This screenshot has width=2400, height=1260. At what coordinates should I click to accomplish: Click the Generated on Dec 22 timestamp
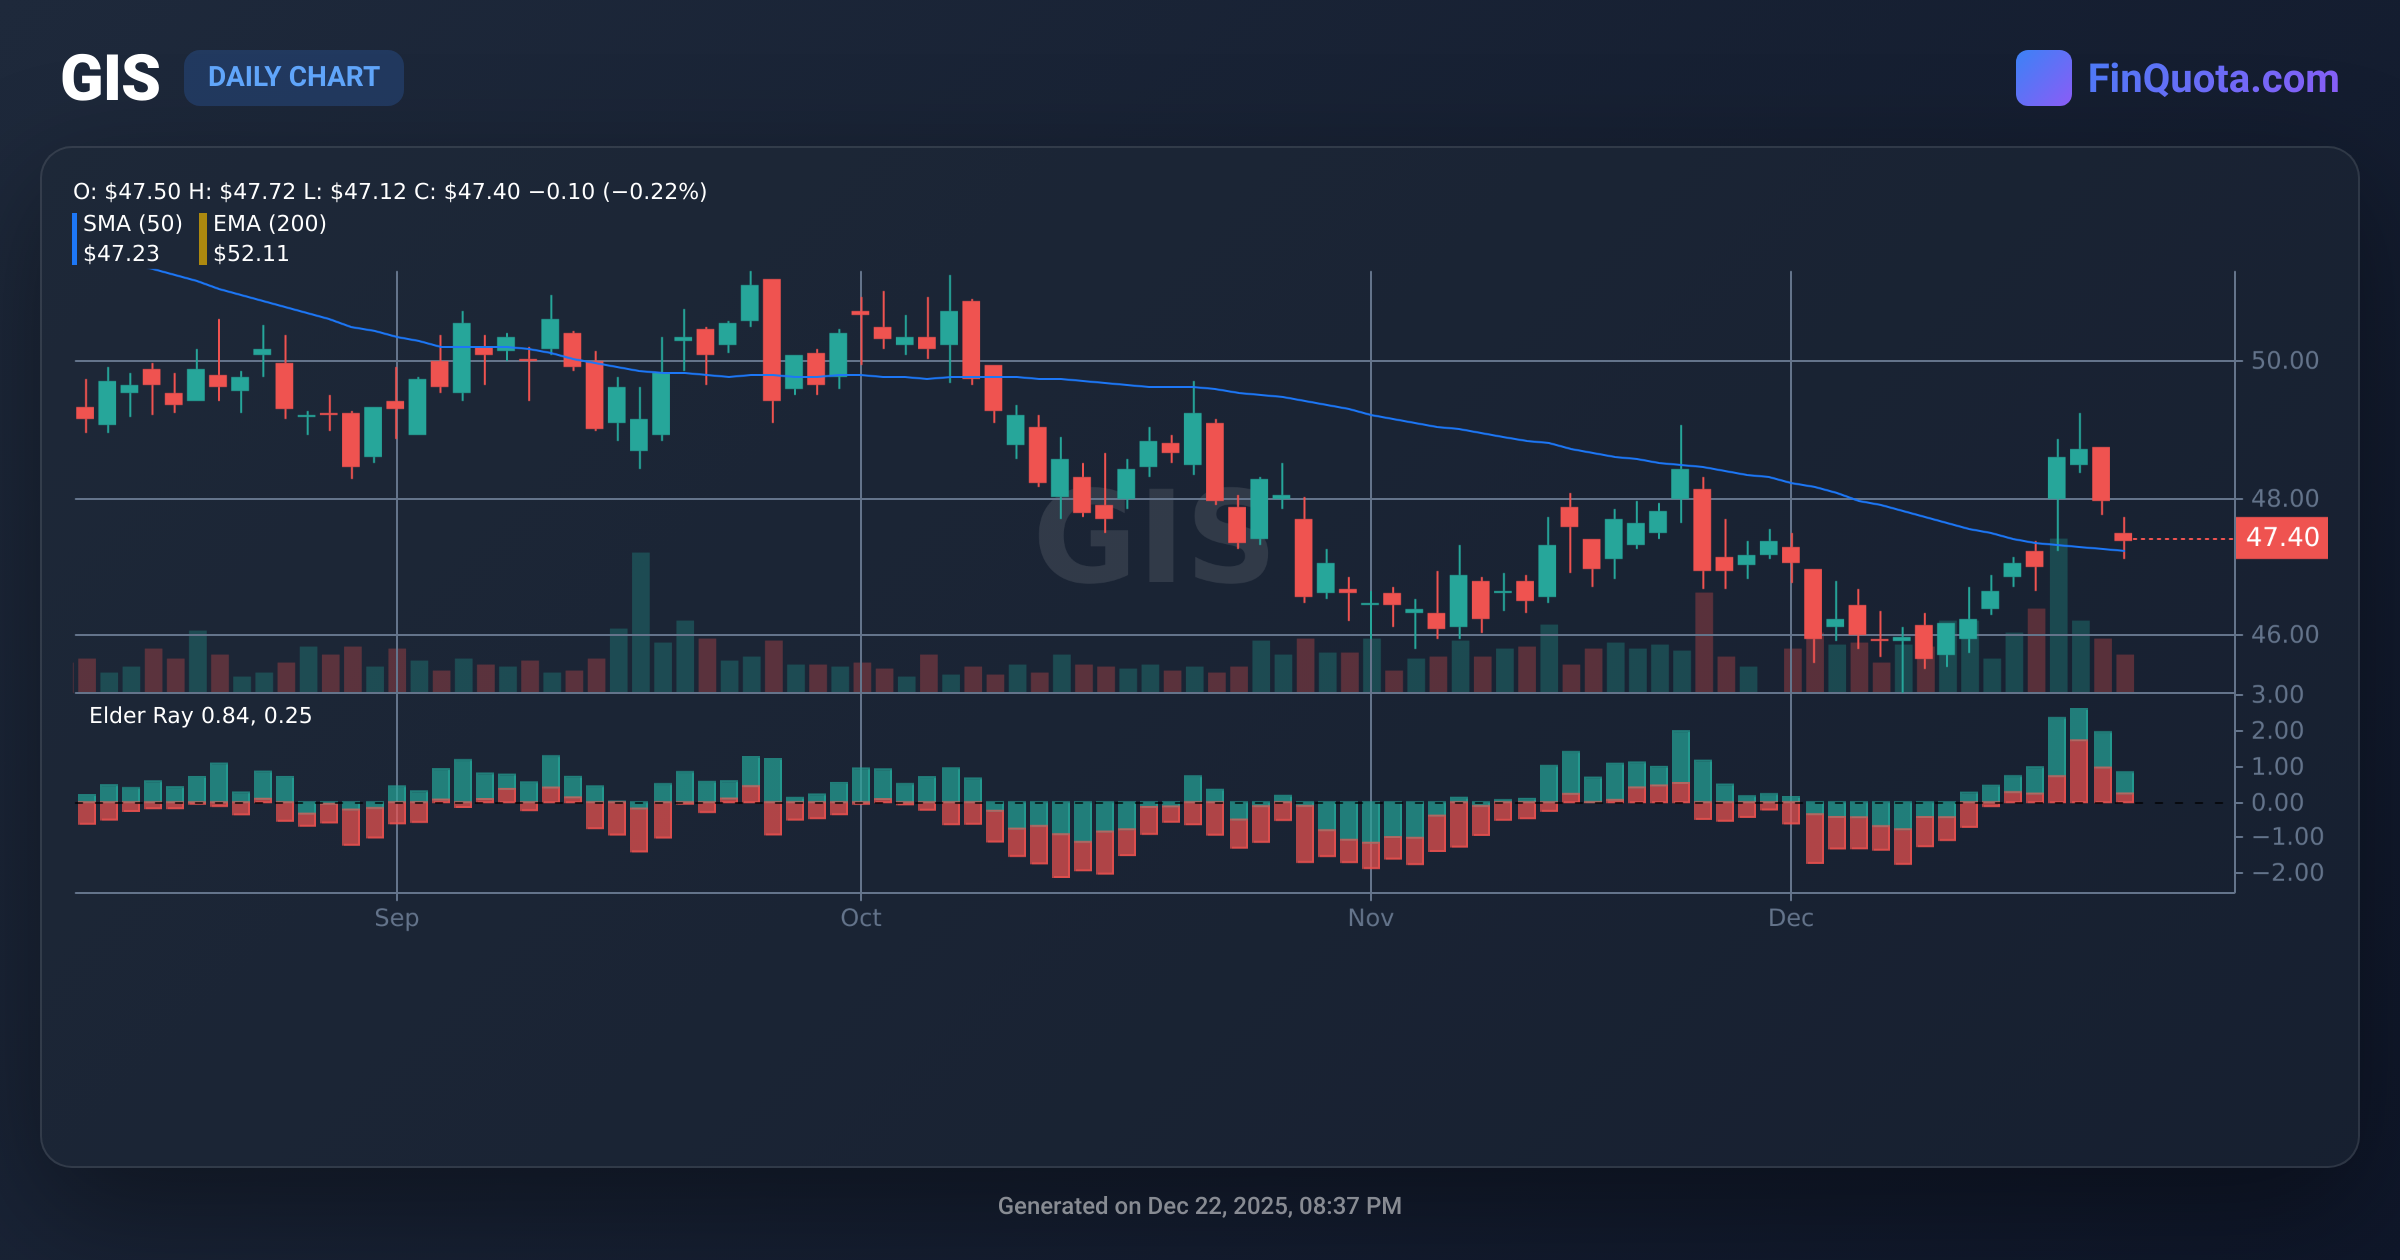[1200, 1206]
